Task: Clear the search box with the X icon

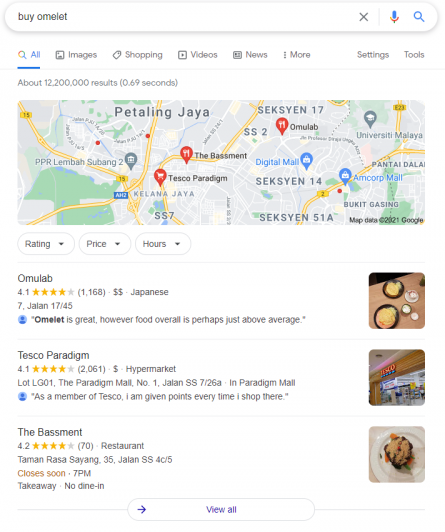Action: click(x=363, y=17)
